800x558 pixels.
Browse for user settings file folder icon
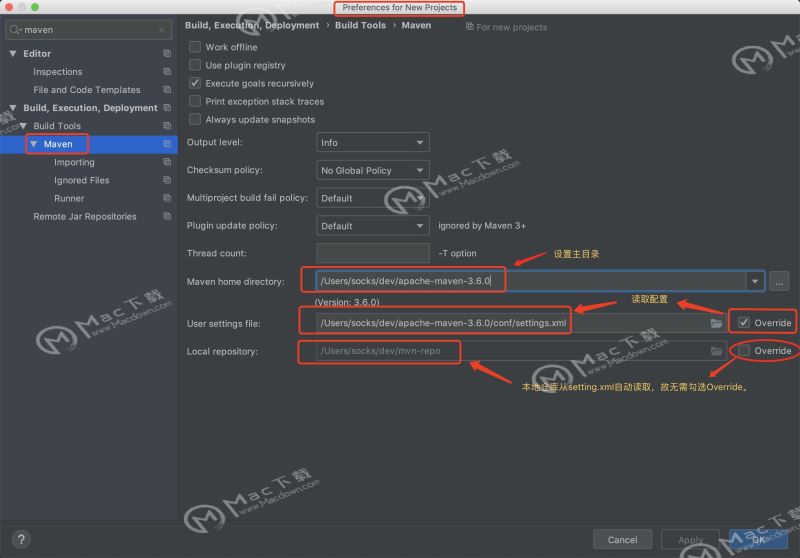point(716,323)
